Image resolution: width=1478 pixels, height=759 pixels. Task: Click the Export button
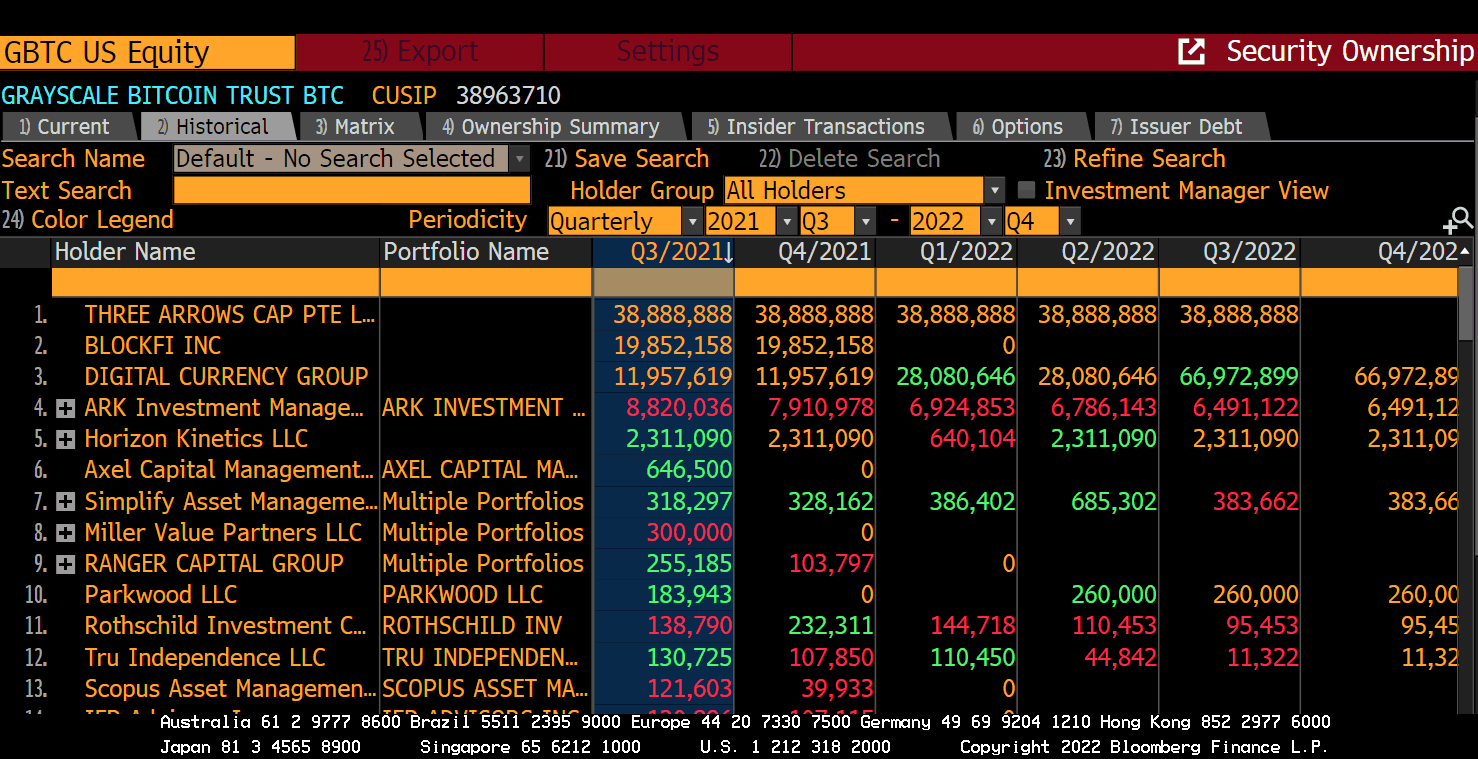420,52
